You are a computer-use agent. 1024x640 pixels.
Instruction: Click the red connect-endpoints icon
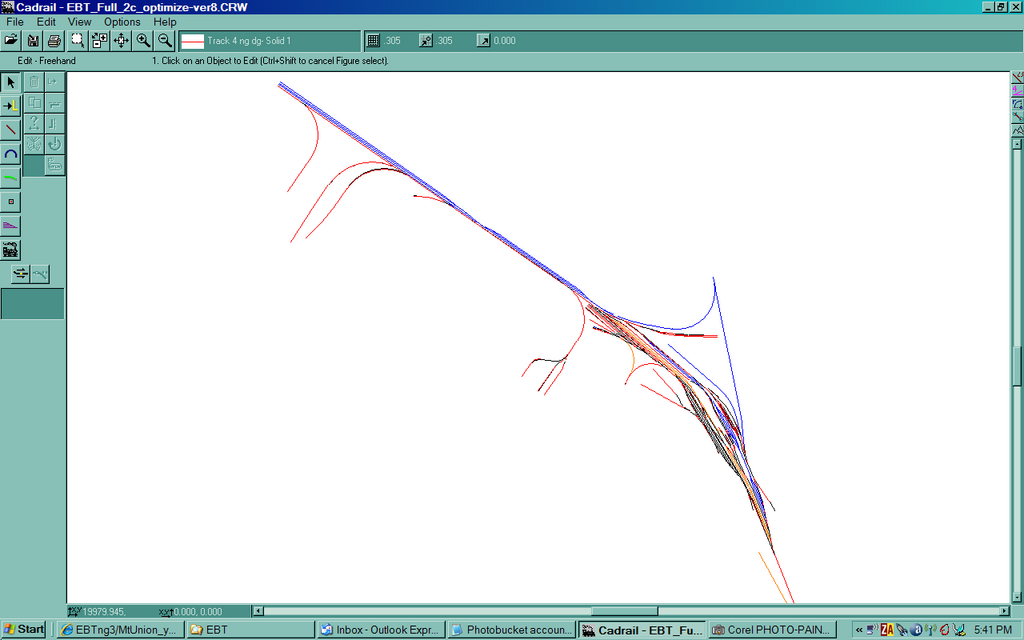coord(1017,117)
